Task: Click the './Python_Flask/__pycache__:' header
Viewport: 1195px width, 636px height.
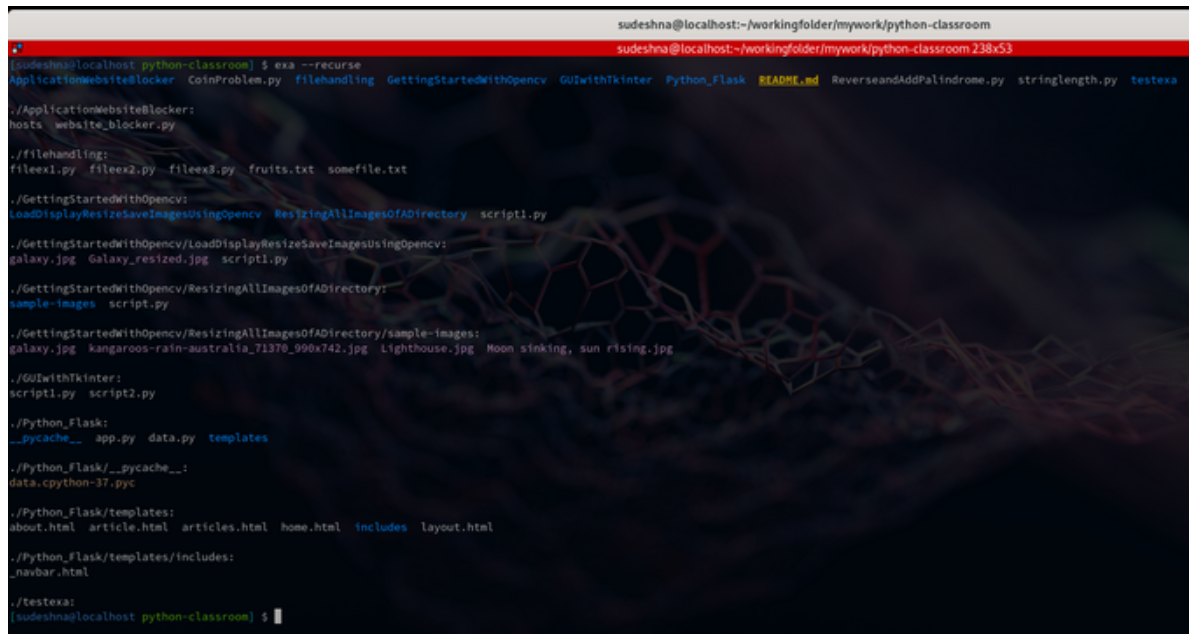Action: [x=98, y=468]
